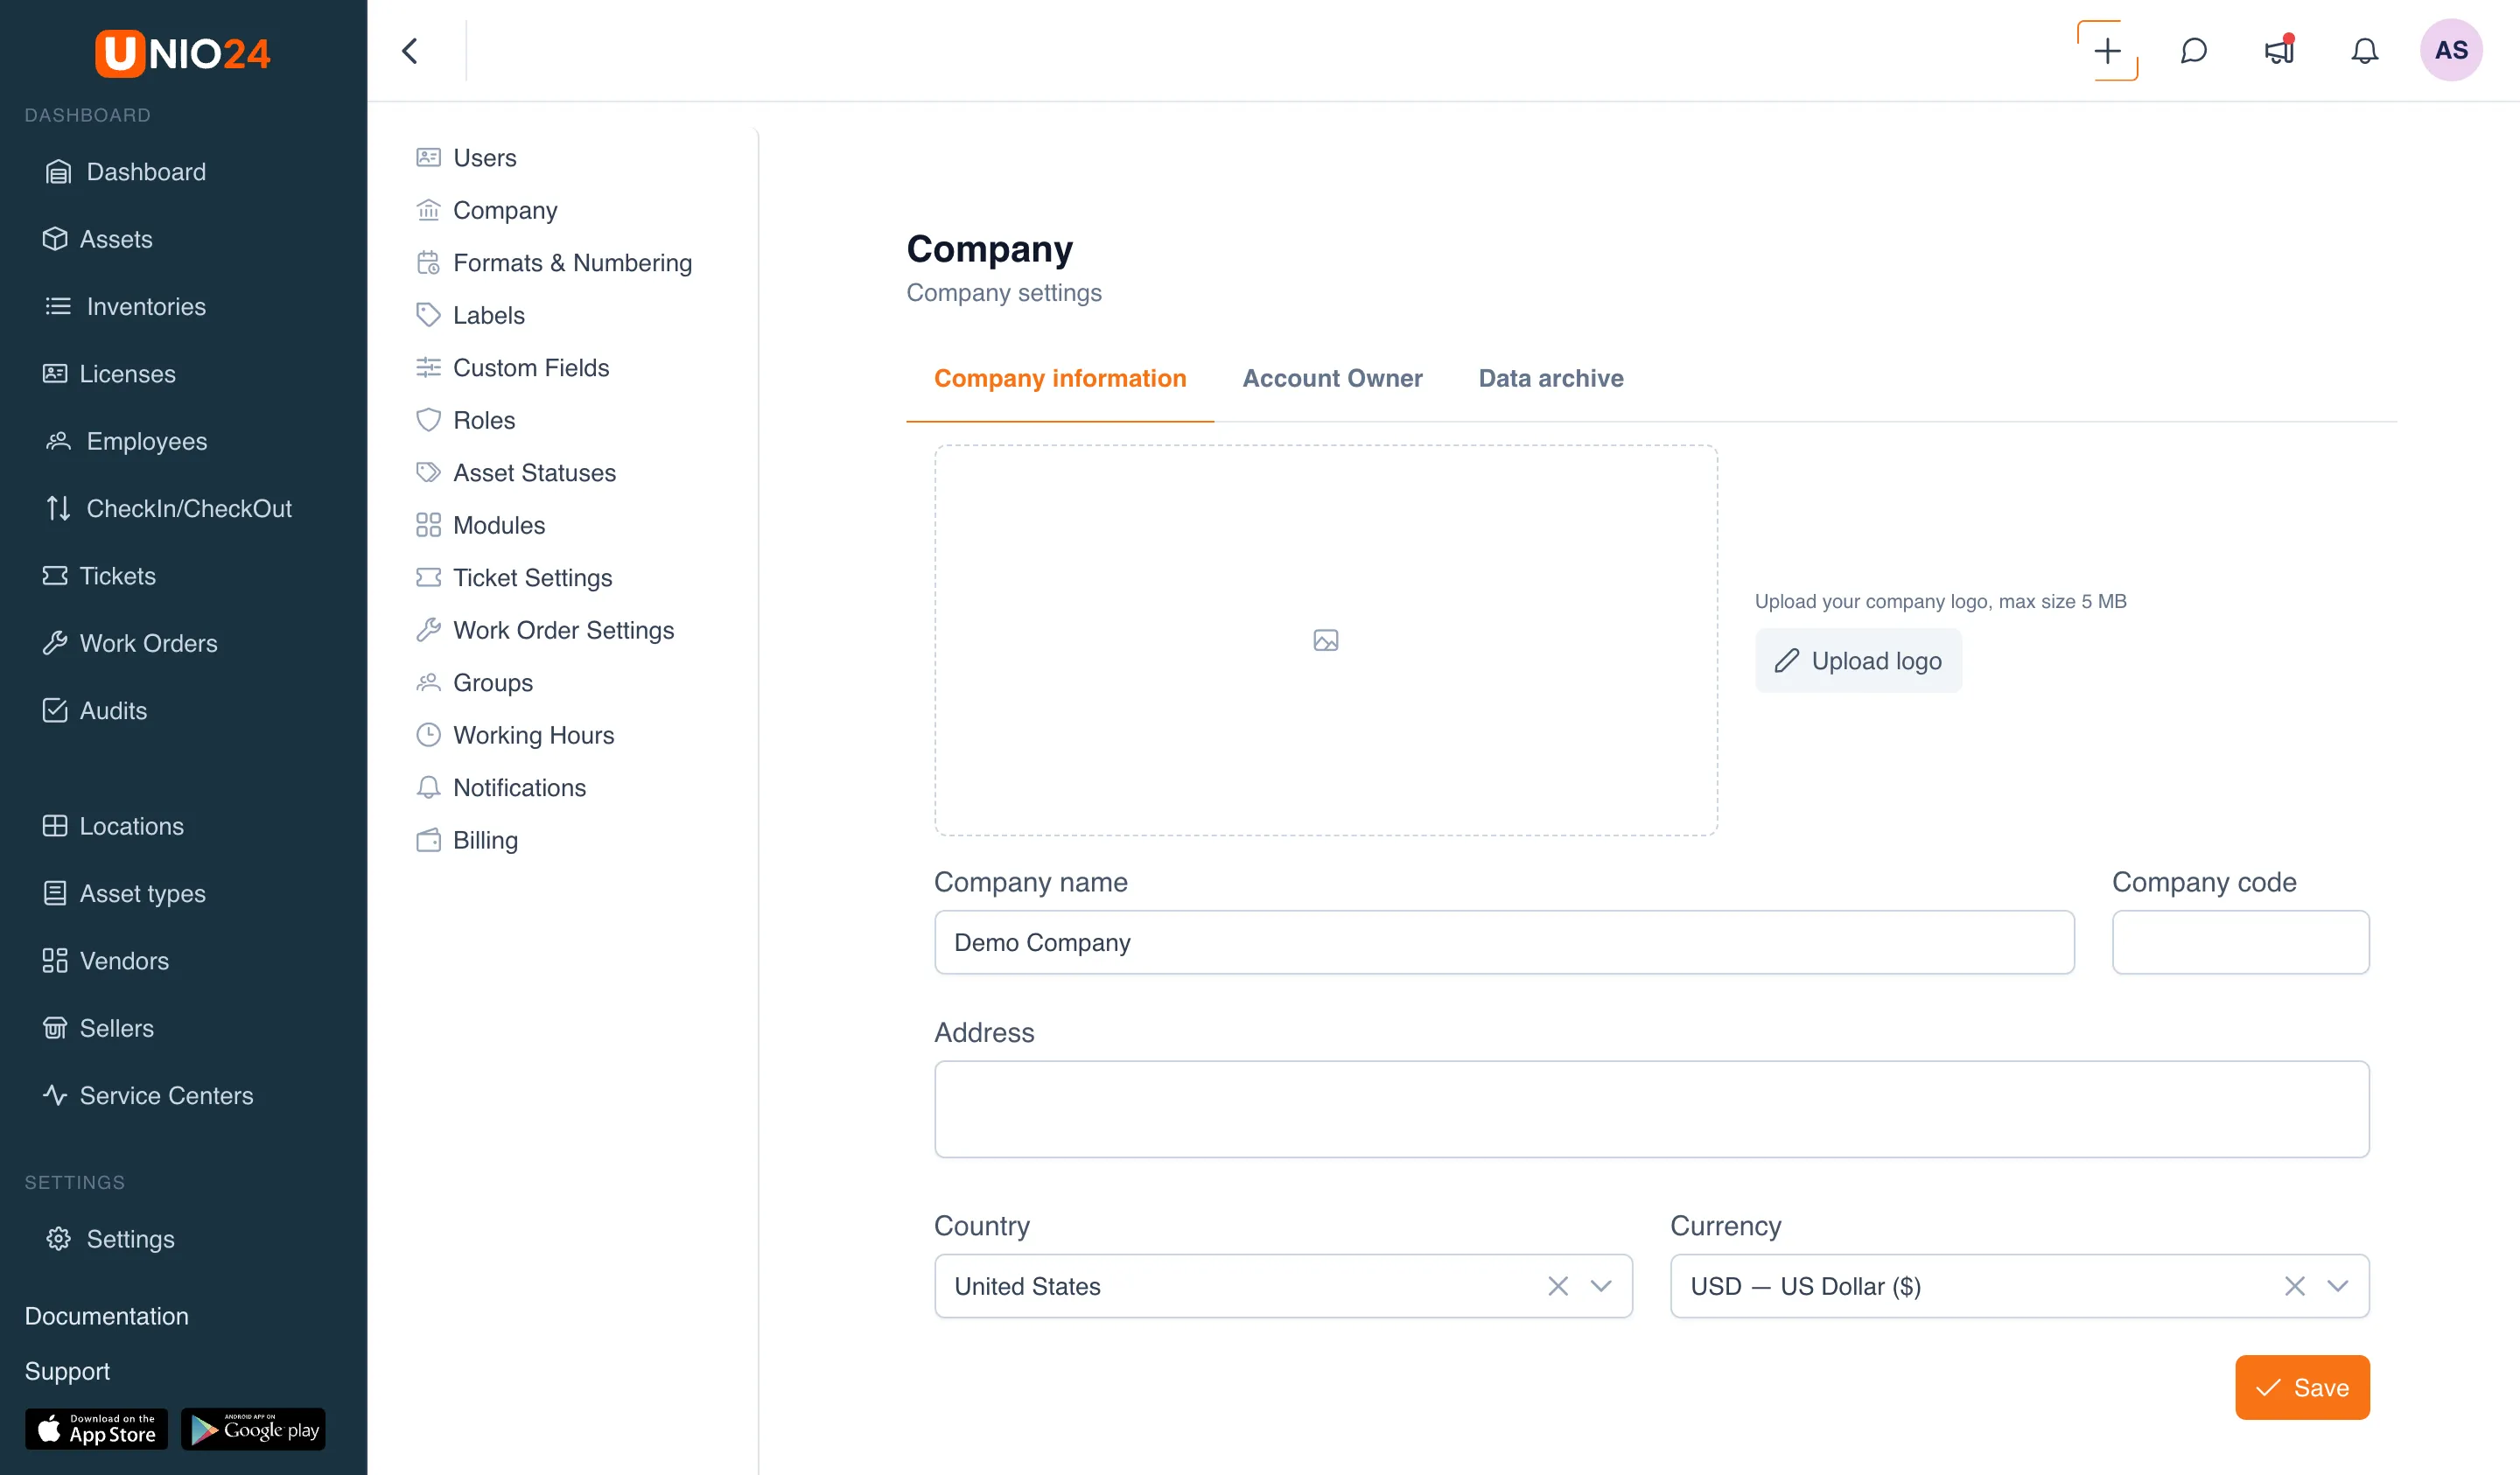Open Work Order Settings section
The image size is (2520, 1475).
544,630
